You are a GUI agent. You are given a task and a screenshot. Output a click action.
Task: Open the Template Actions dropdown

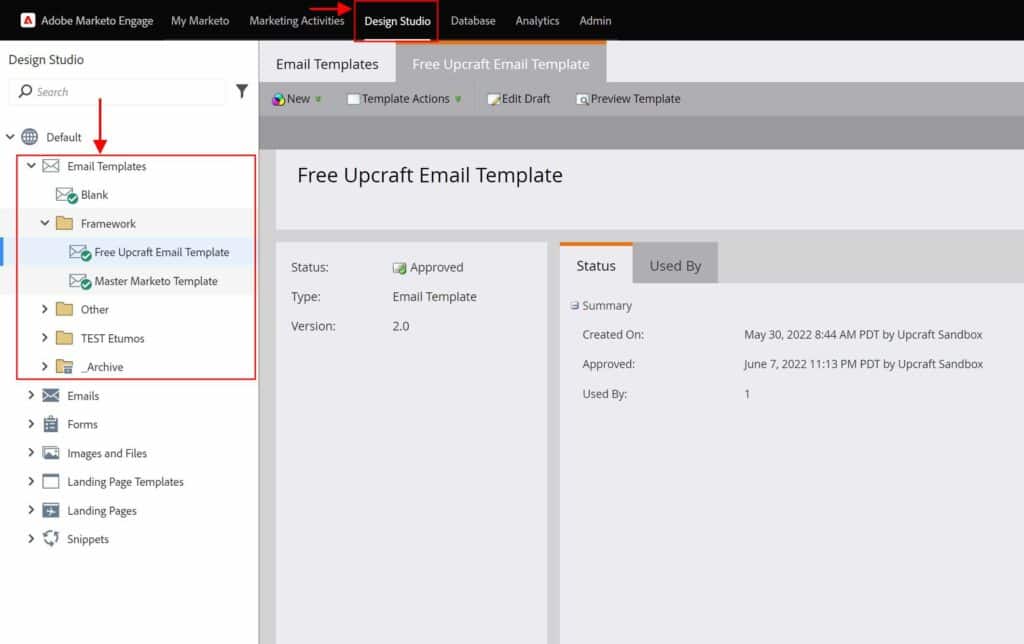(x=458, y=99)
